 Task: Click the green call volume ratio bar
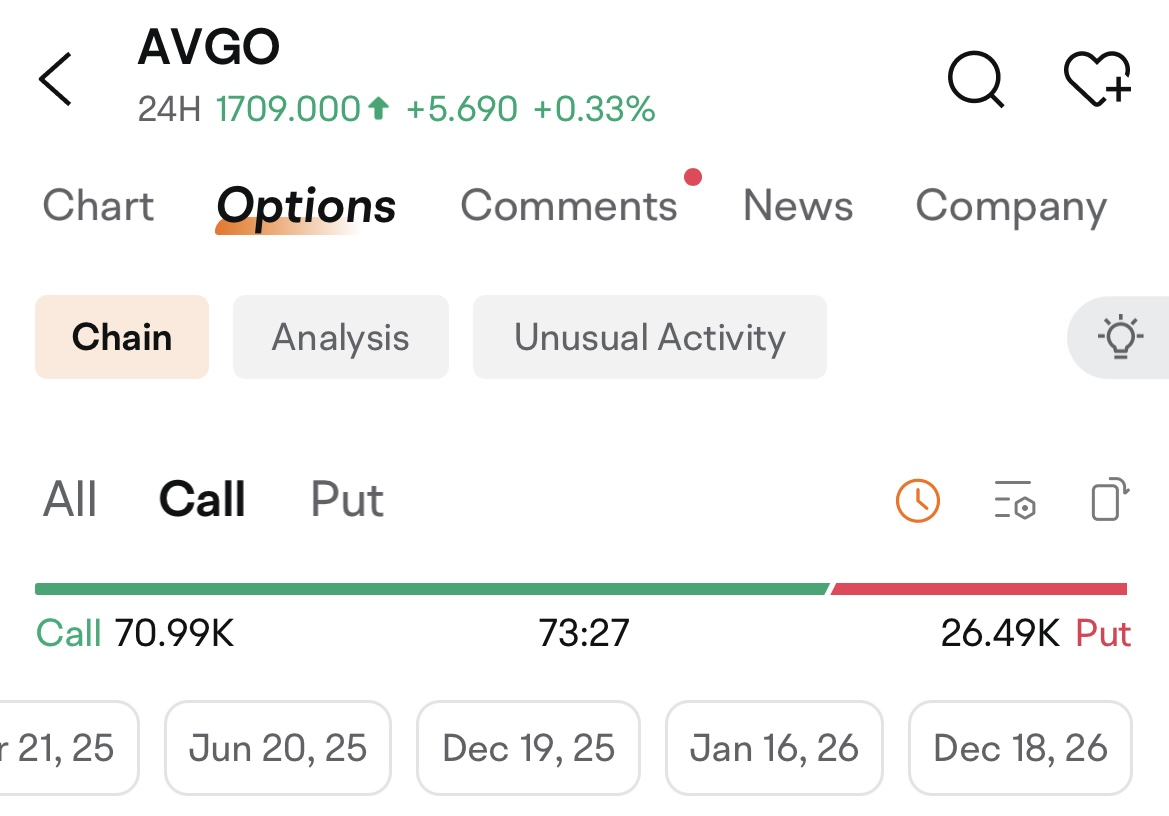[x=430, y=589]
